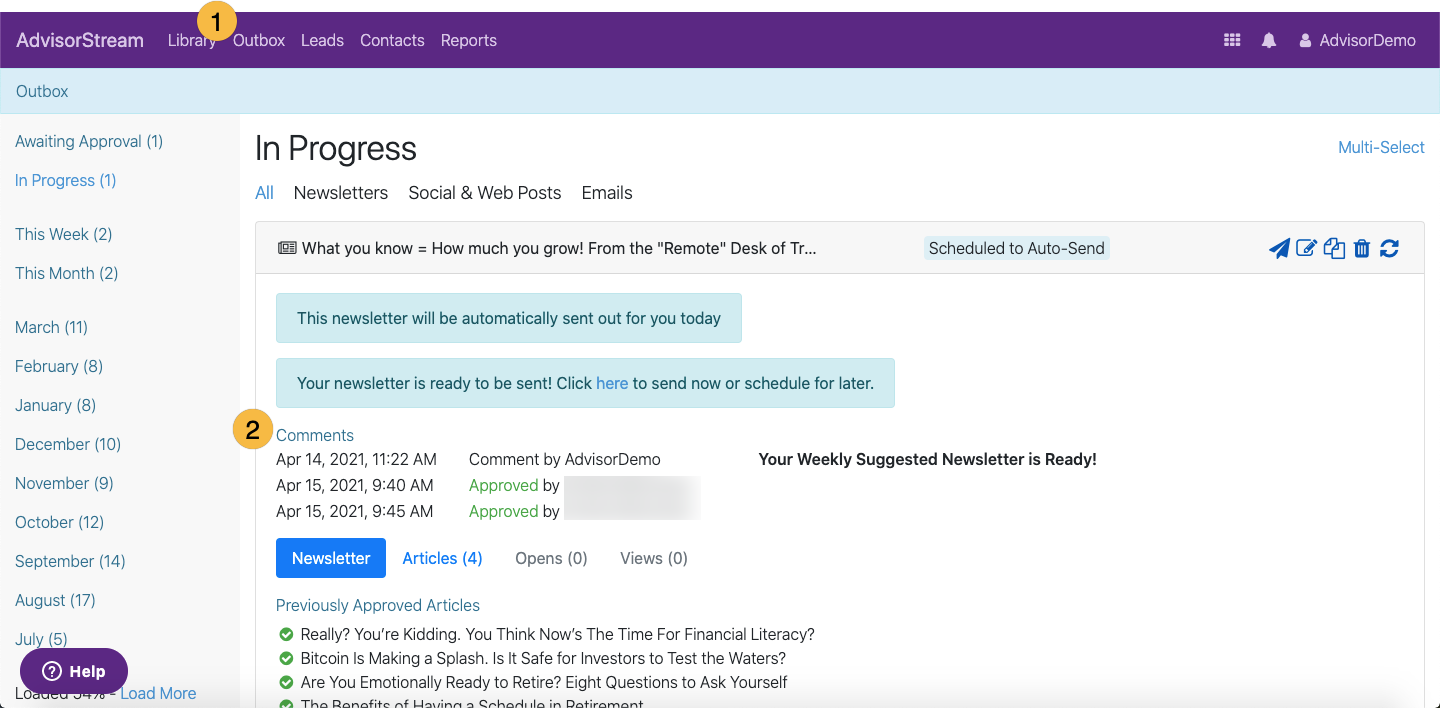
Task: Filter outbox by This Month (2)
Action: [67, 273]
